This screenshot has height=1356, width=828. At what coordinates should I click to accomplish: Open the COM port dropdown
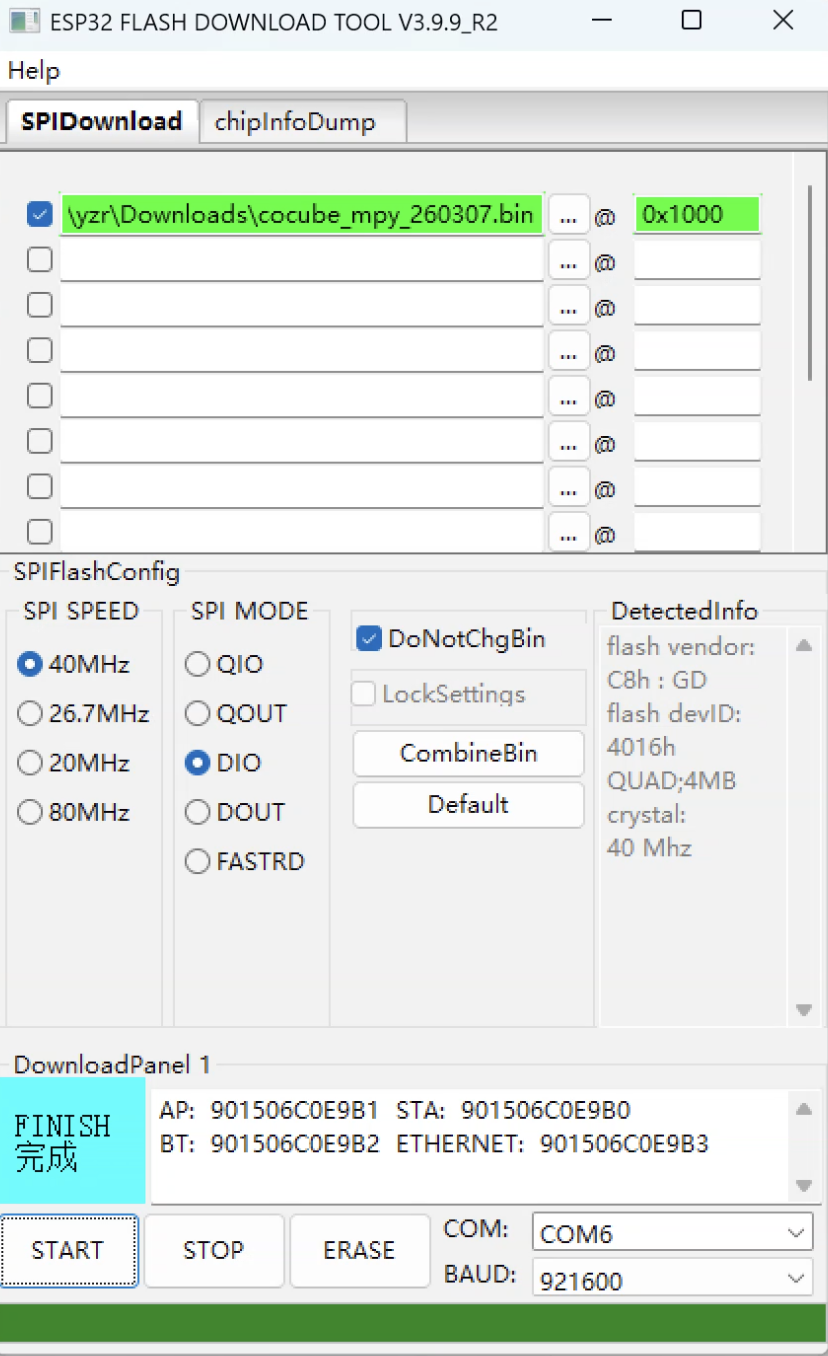point(672,1233)
